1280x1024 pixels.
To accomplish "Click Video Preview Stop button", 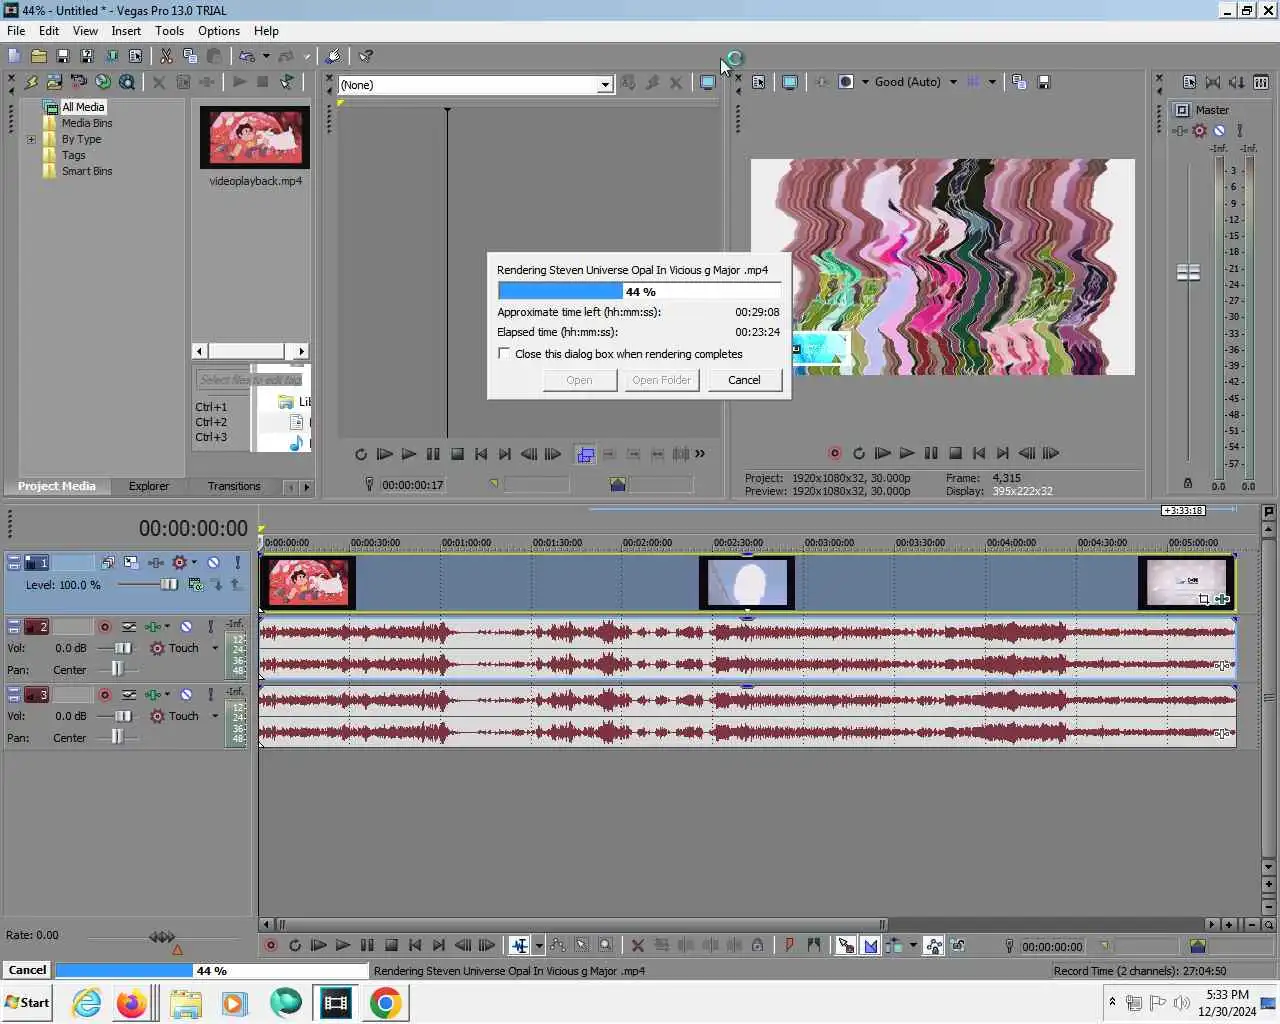I will 955,453.
